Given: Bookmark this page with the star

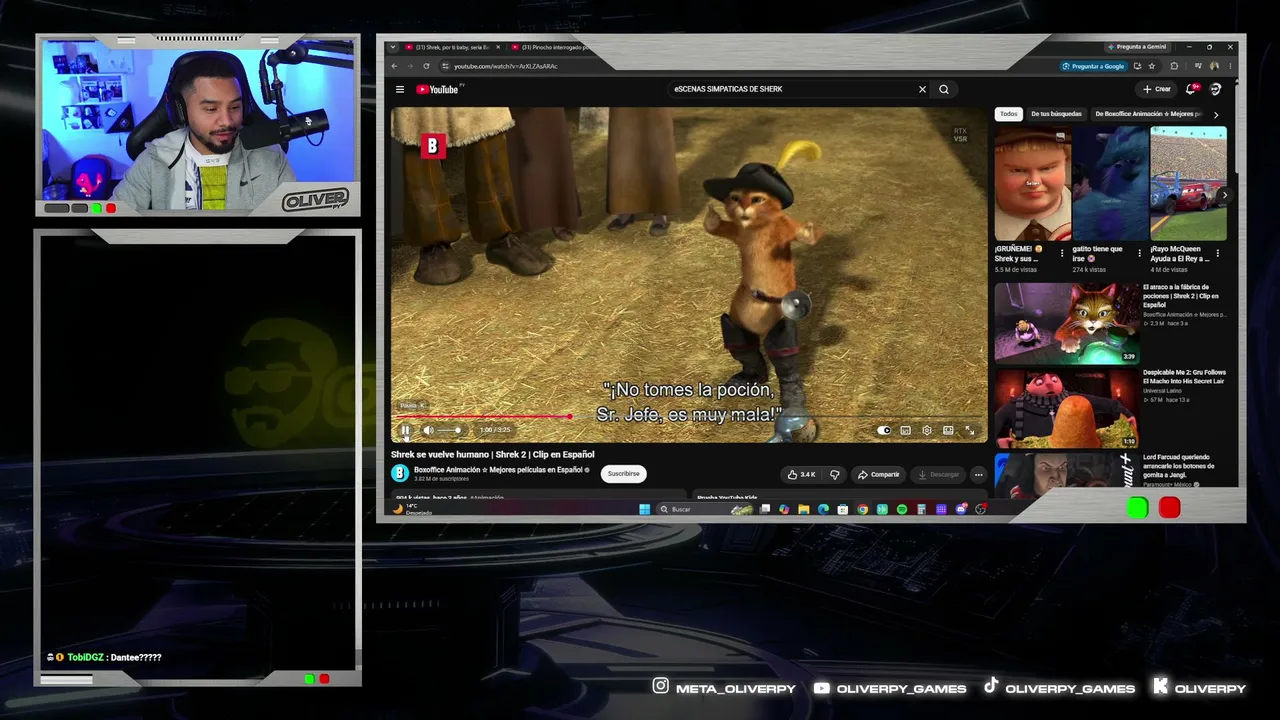Looking at the screenshot, I should [1152, 66].
